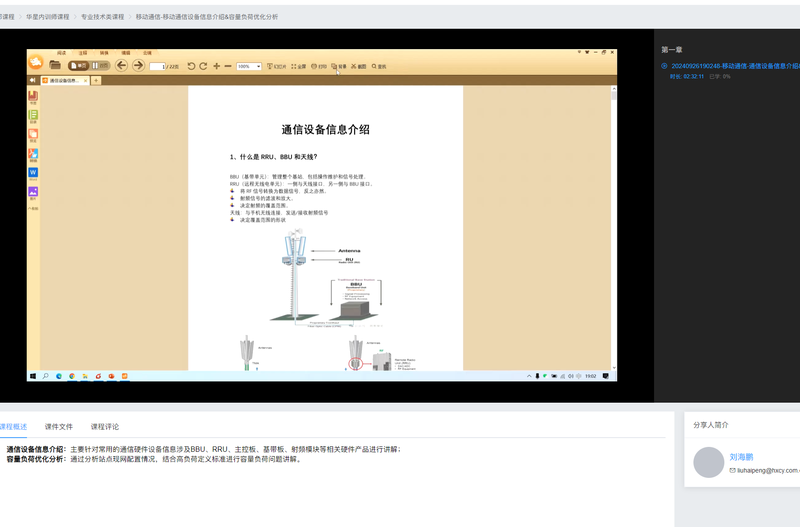Image resolution: width=800 pixels, height=527 pixels.
Task: Switch to double-page view mode
Action: click(100, 66)
